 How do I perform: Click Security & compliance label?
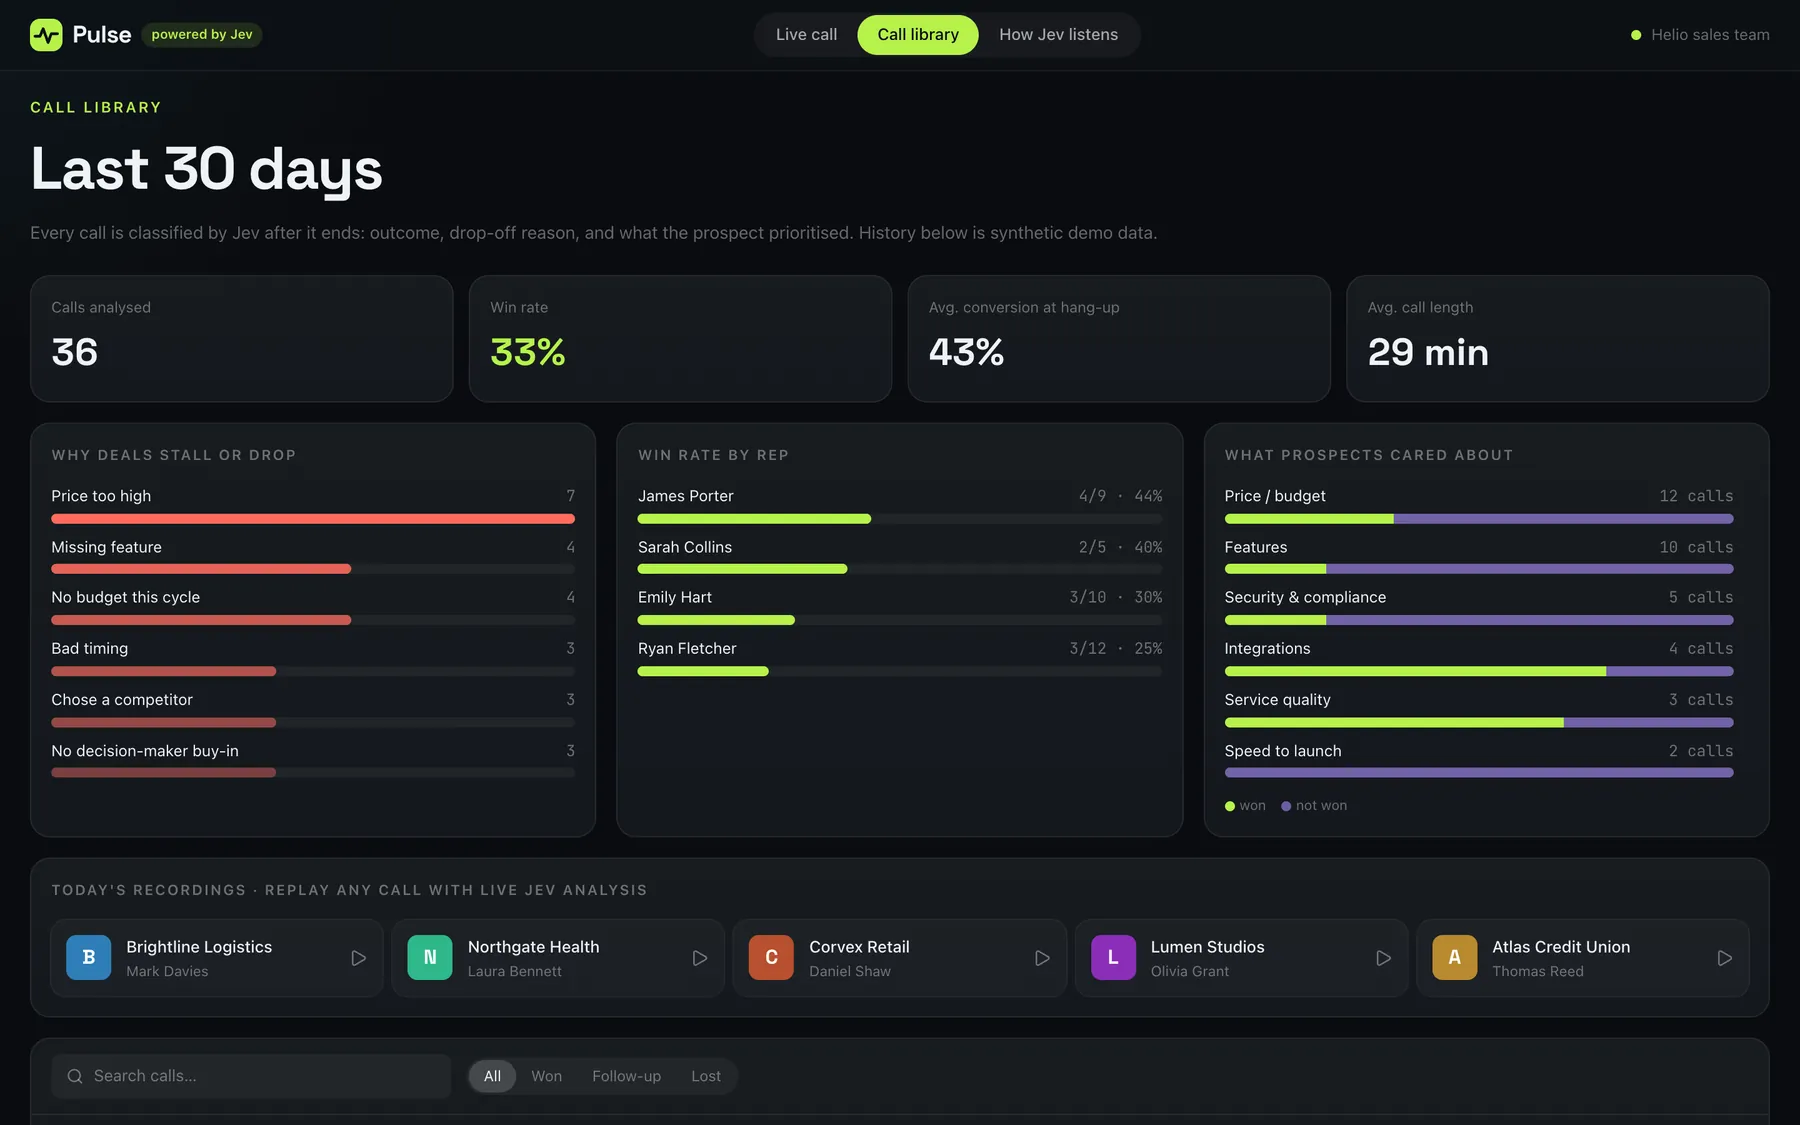click(x=1305, y=597)
